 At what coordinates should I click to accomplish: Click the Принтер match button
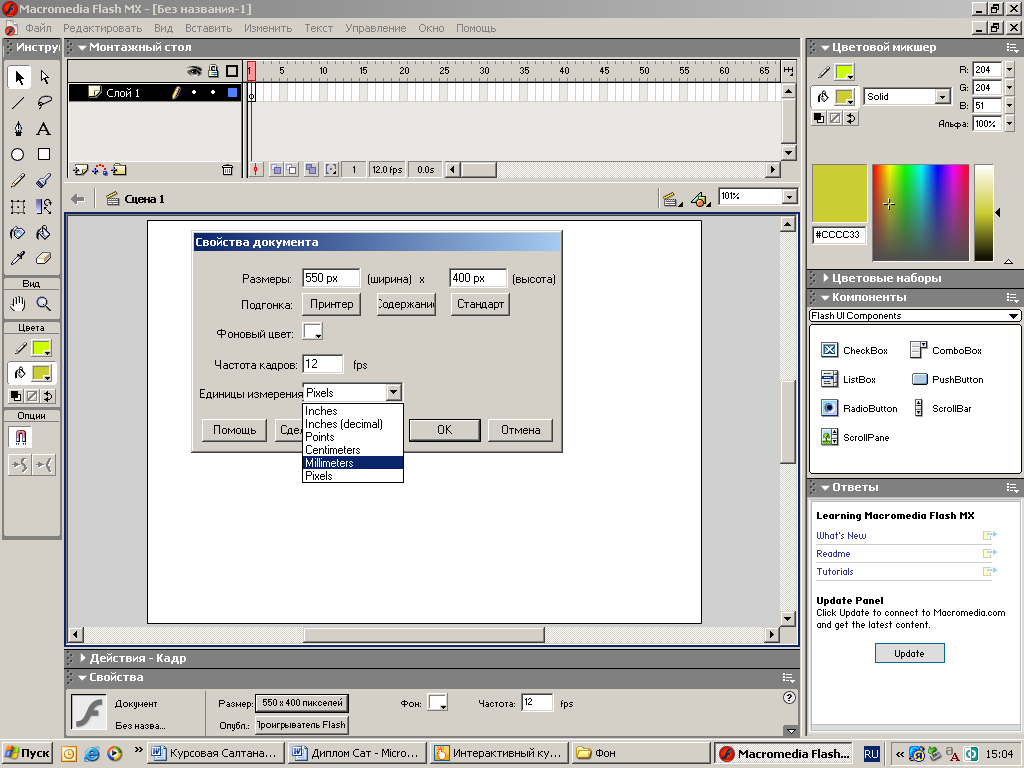(332, 304)
